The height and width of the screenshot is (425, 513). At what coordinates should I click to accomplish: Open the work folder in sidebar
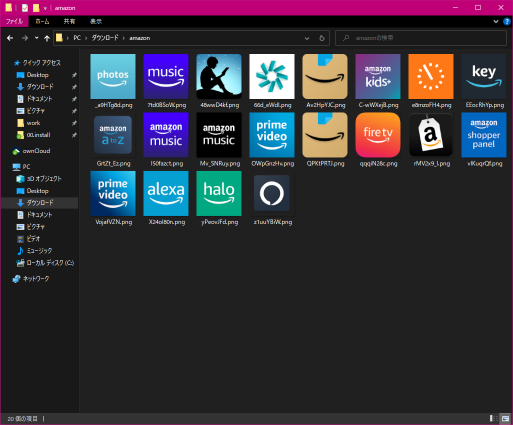pyautogui.click(x=33, y=123)
